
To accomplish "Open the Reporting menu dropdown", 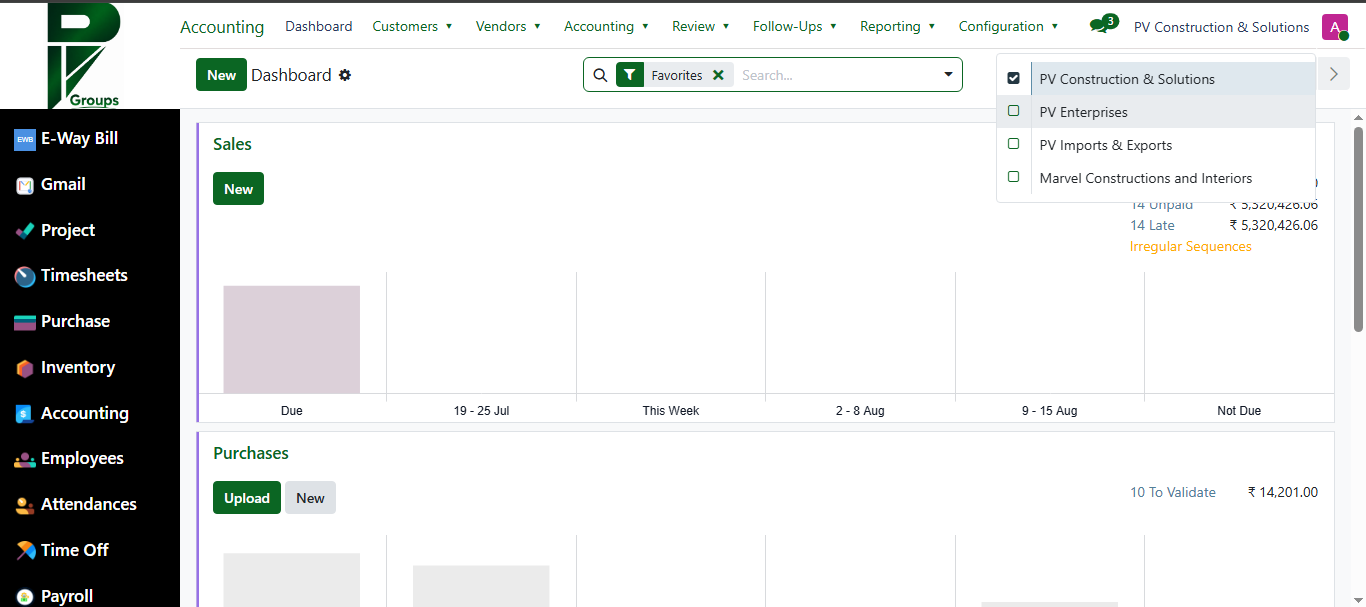I will point(897,26).
